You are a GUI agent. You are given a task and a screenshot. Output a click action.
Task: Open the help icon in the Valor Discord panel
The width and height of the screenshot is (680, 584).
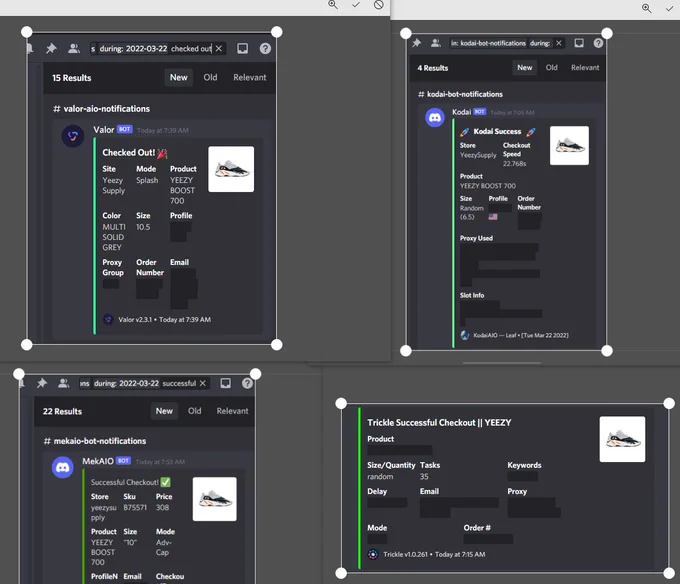(x=265, y=48)
